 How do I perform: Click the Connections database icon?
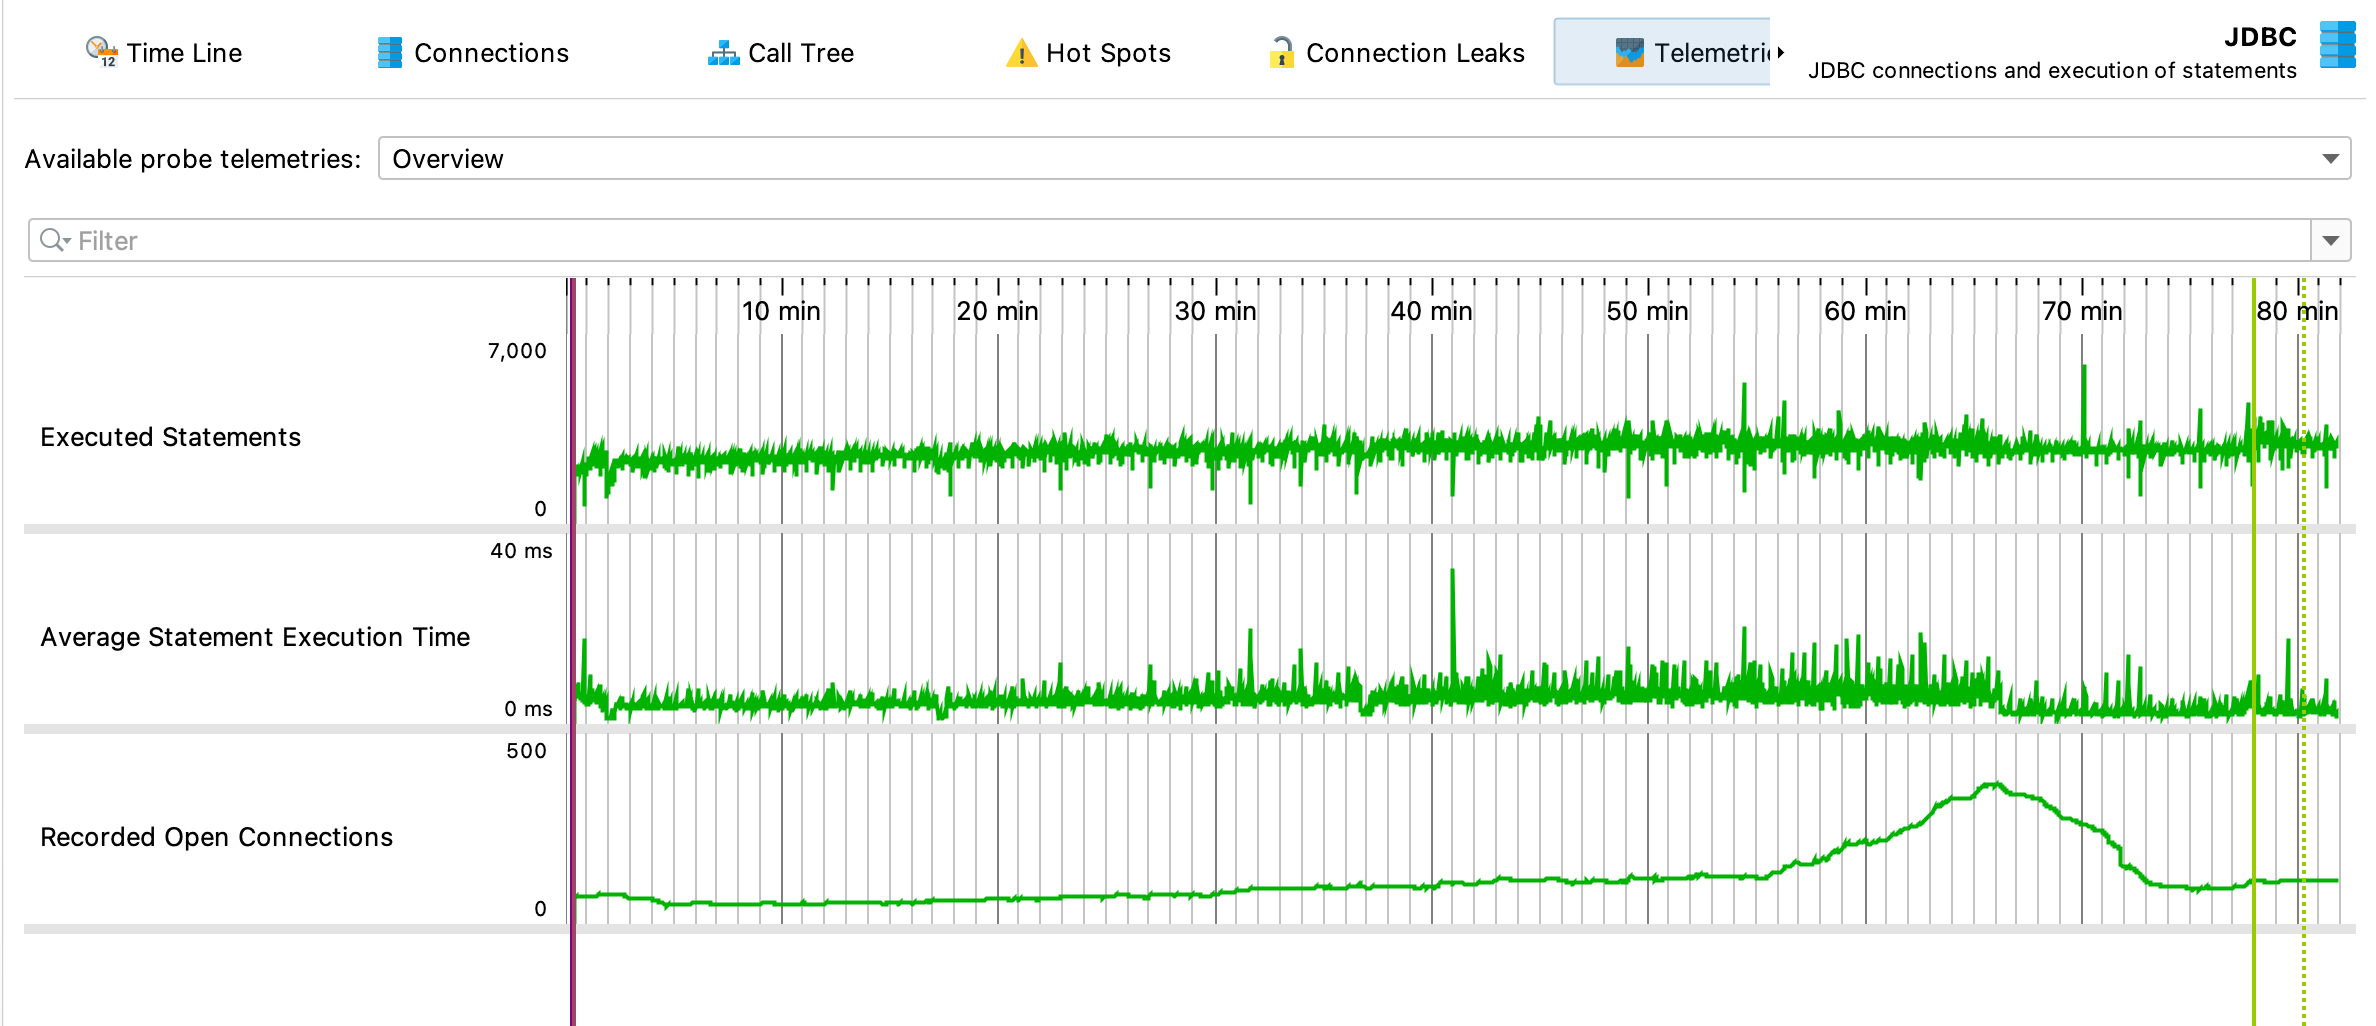coord(389,52)
